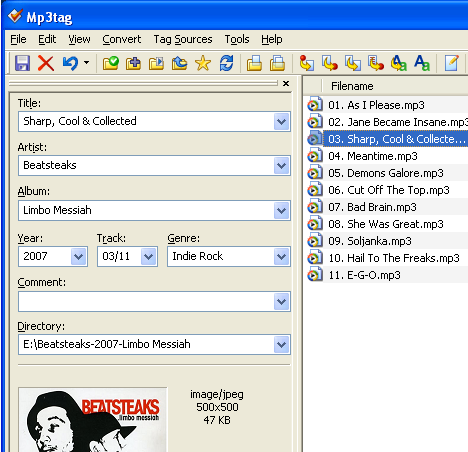
Task: Click file icon beside 09. Soljanka.mp3
Action: [x=315, y=241]
